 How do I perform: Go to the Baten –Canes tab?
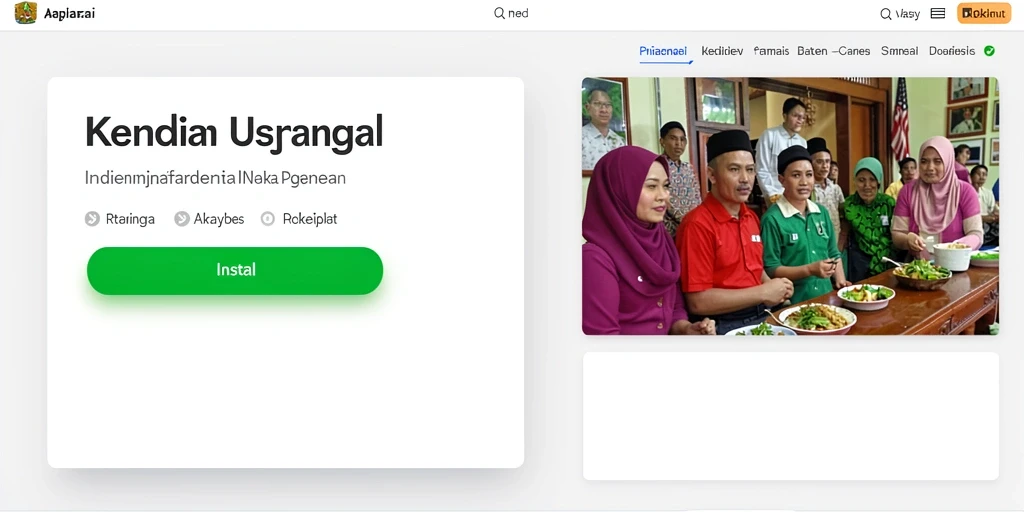click(833, 51)
